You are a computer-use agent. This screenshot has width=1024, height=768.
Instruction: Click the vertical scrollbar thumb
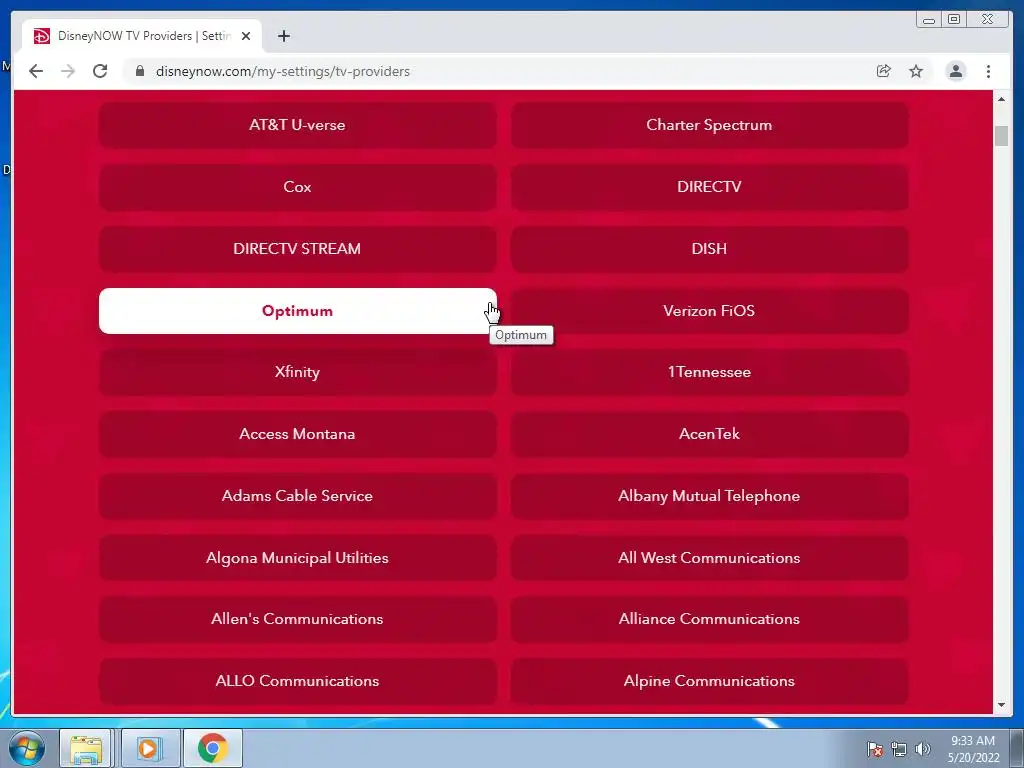(x=1001, y=136)
